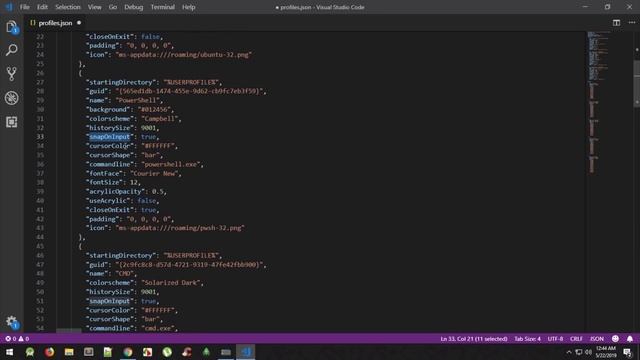Open the Action Center notifications
Screen dimensions: 640x360
(x=628, y=352)
